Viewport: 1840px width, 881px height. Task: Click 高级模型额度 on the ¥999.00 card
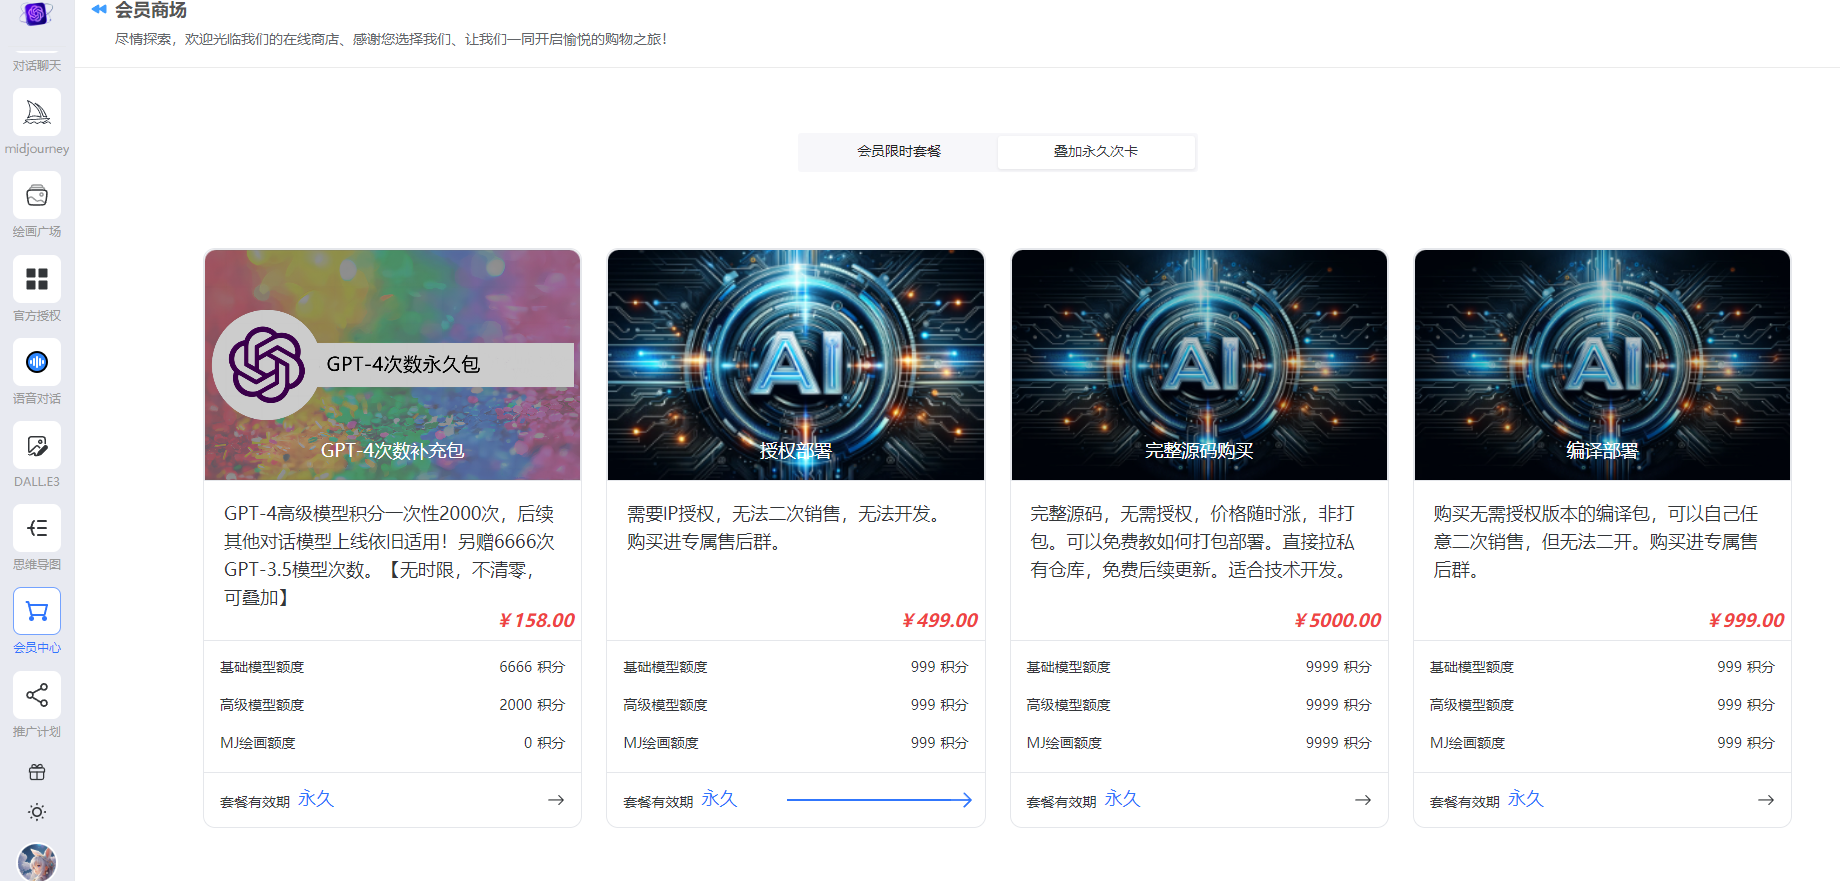1471,705
